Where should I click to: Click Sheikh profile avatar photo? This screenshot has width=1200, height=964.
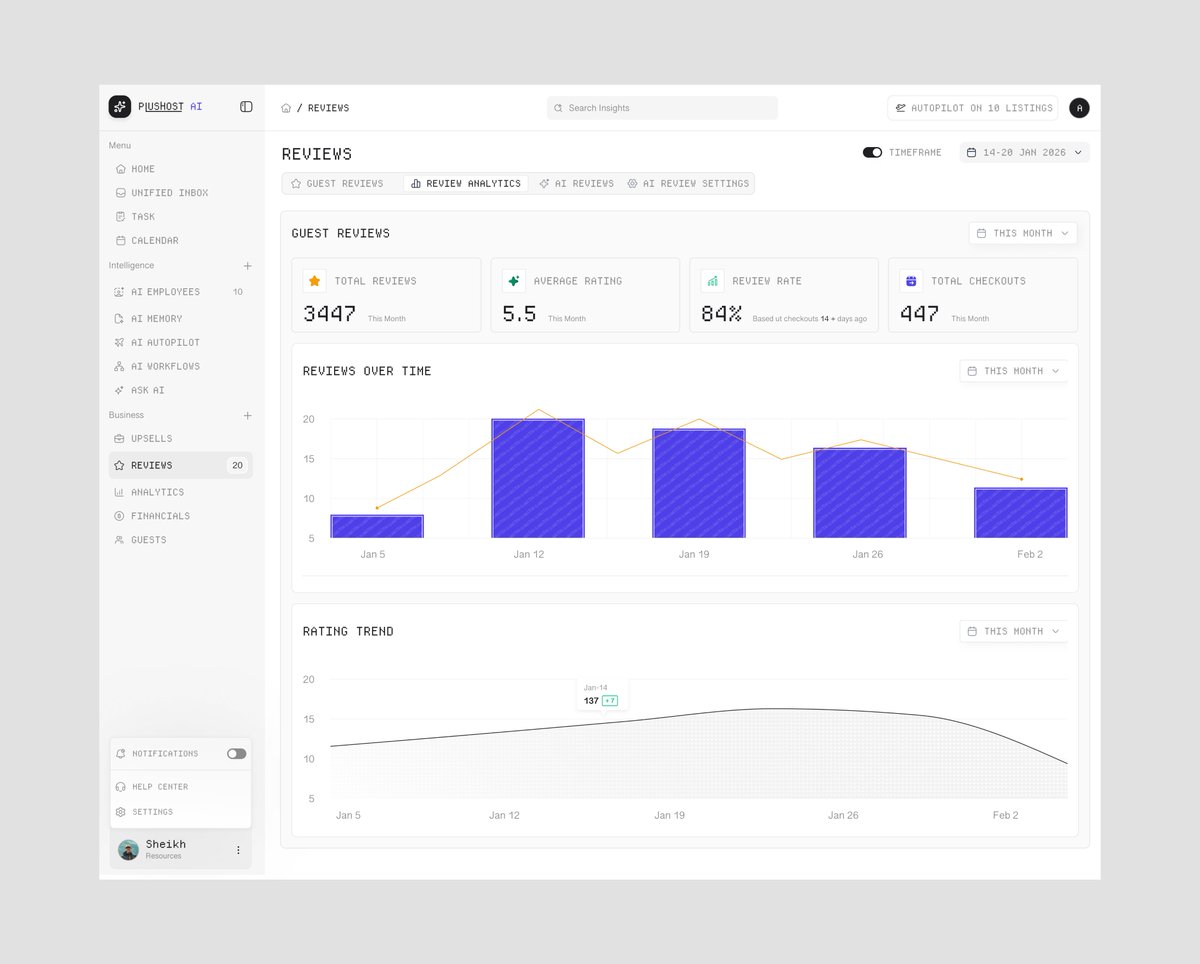coord(128,850)
